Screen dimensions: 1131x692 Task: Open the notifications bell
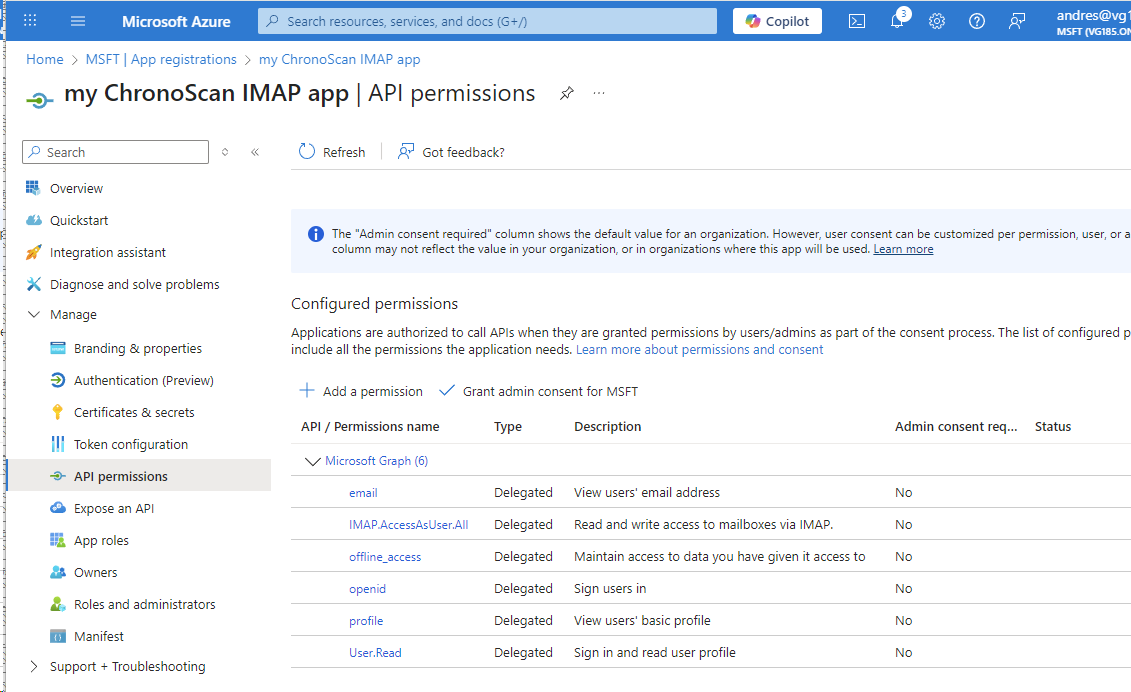pos(897,21)
